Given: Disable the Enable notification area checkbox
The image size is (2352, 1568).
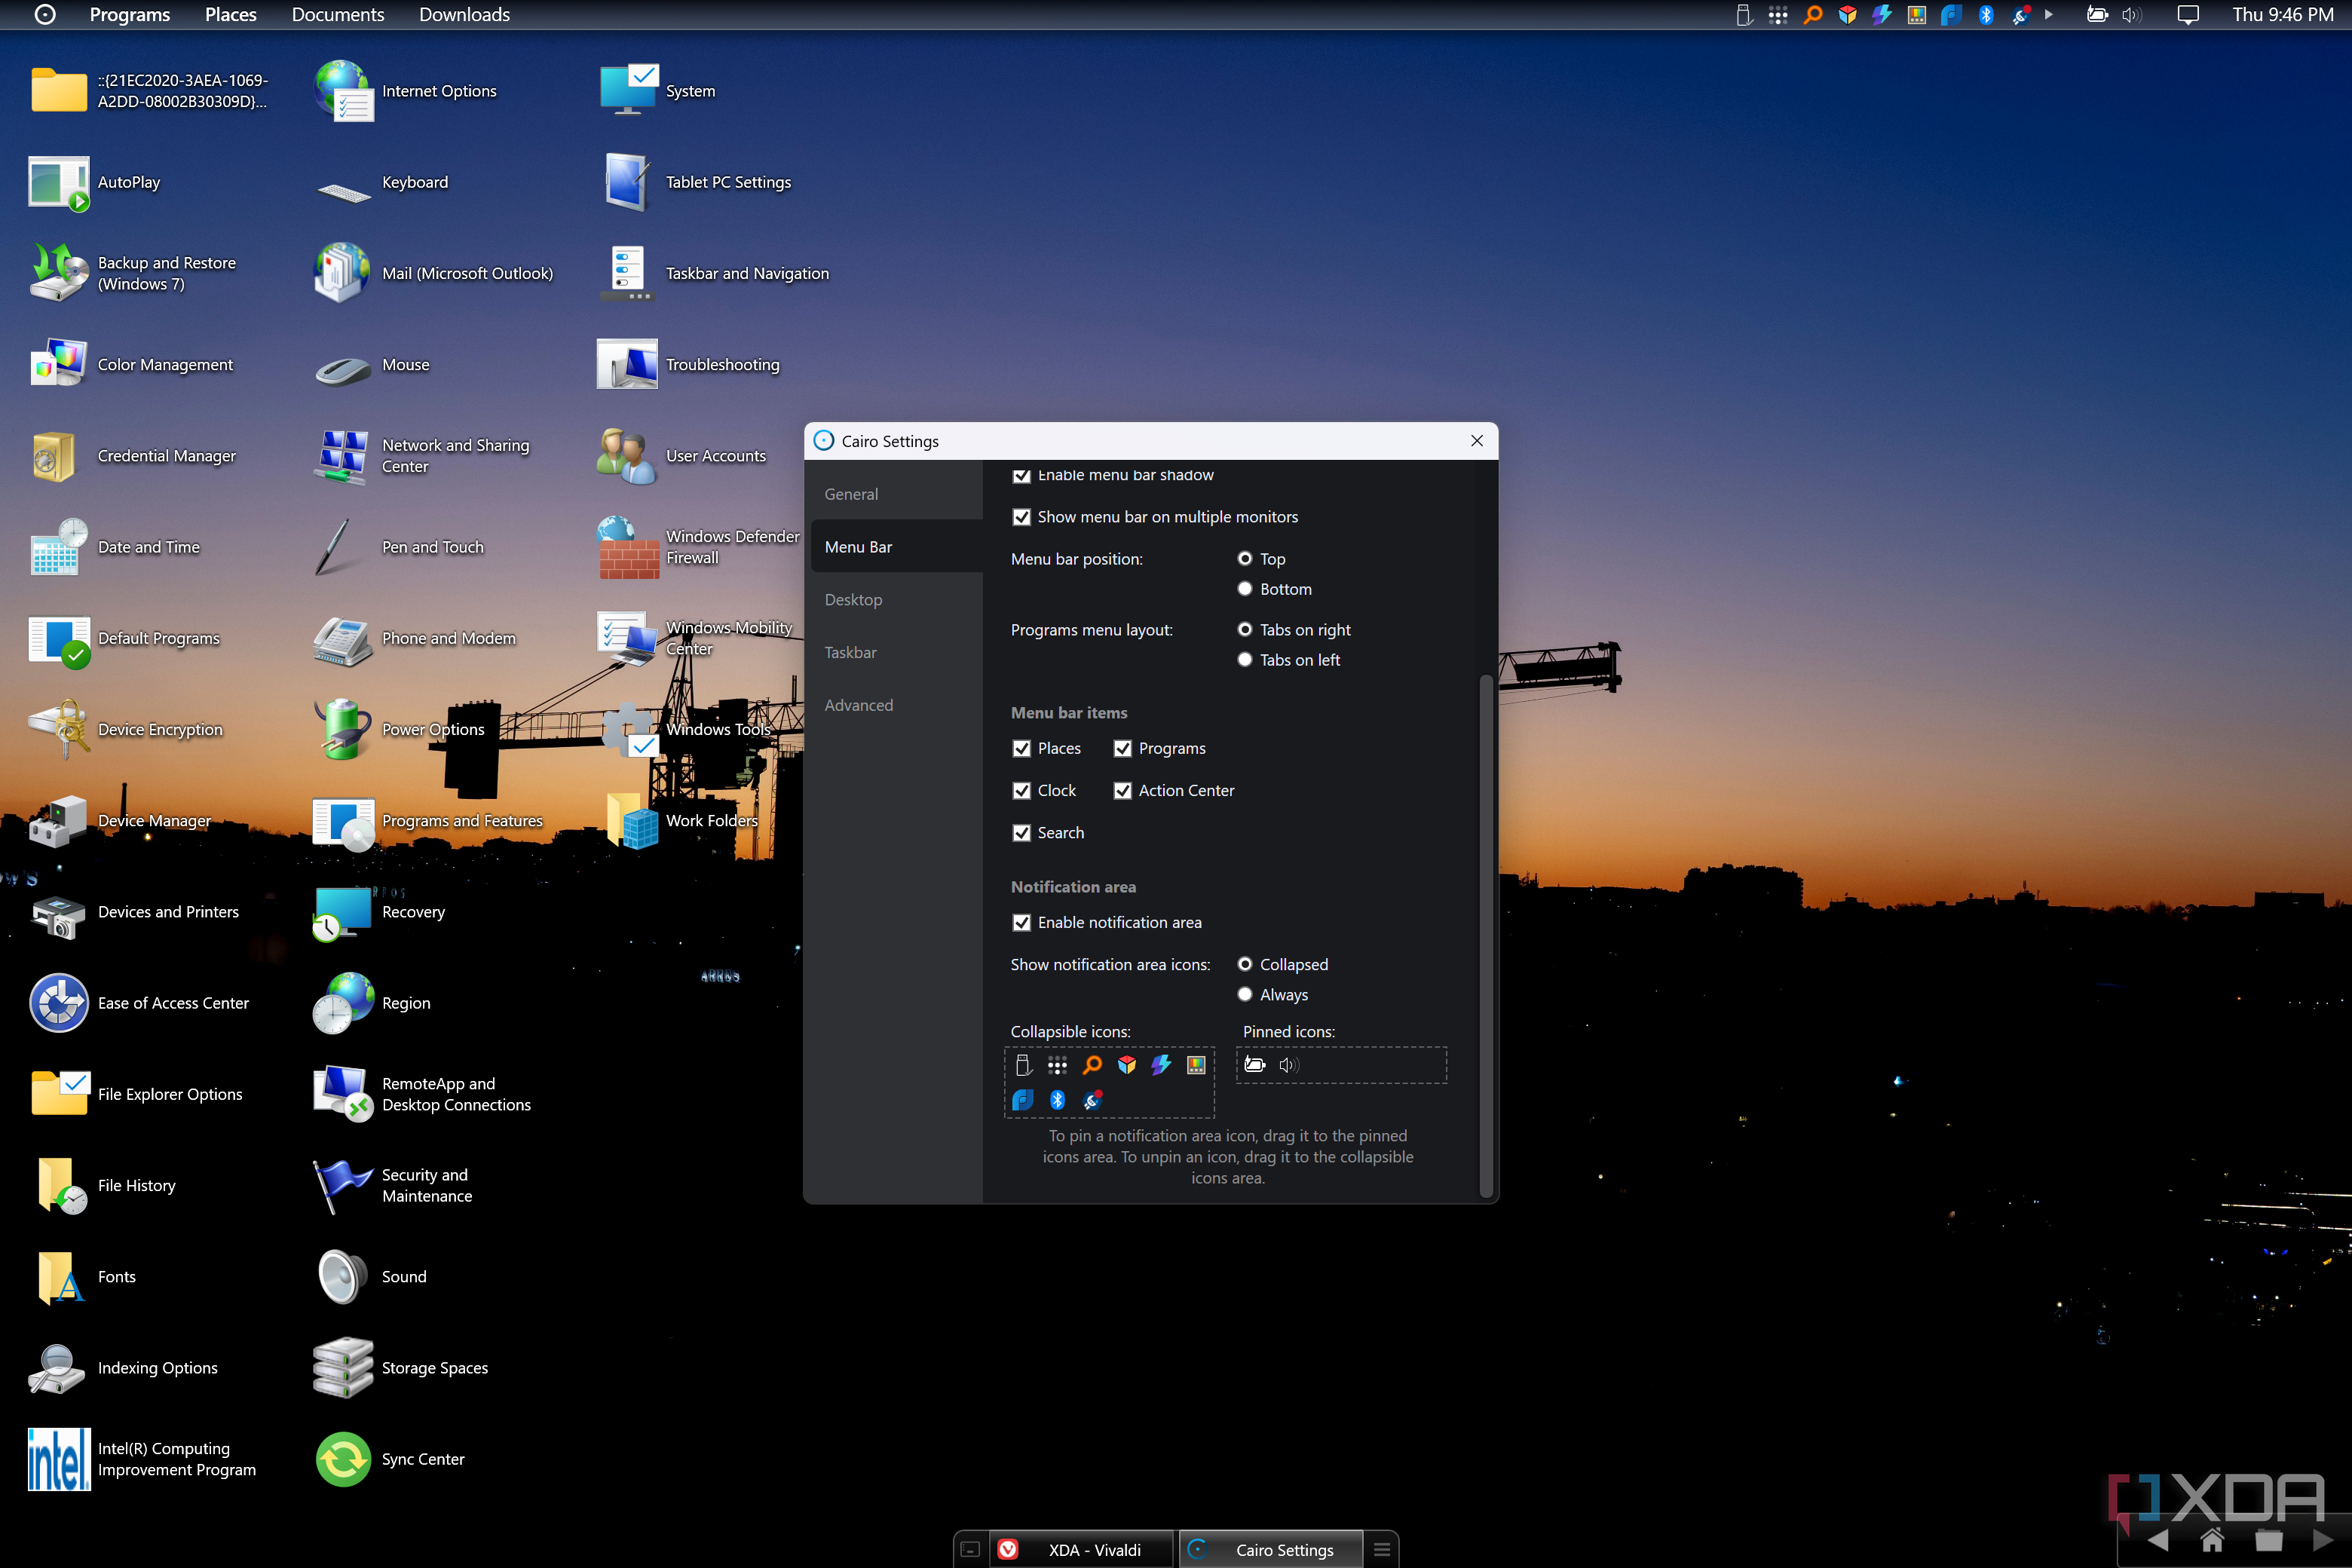Looking at the screenshot, I should (x=1021, y=923).
